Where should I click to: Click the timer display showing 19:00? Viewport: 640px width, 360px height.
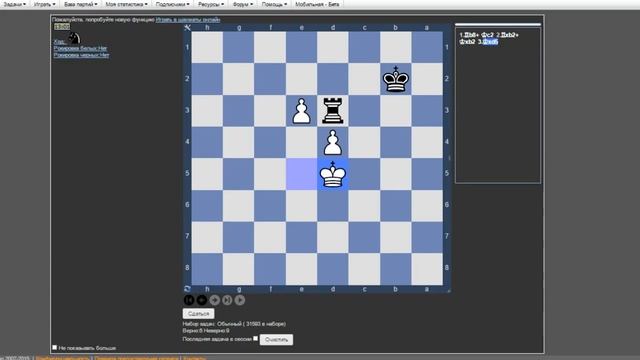(x=62, y=27)
